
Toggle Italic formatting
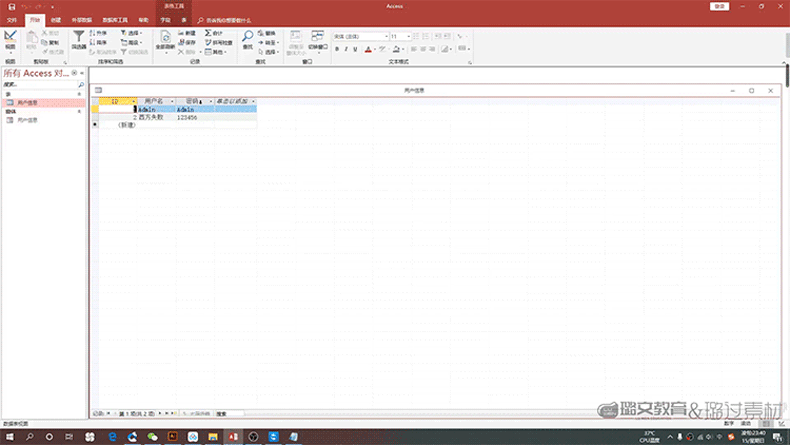pos(346,49)
